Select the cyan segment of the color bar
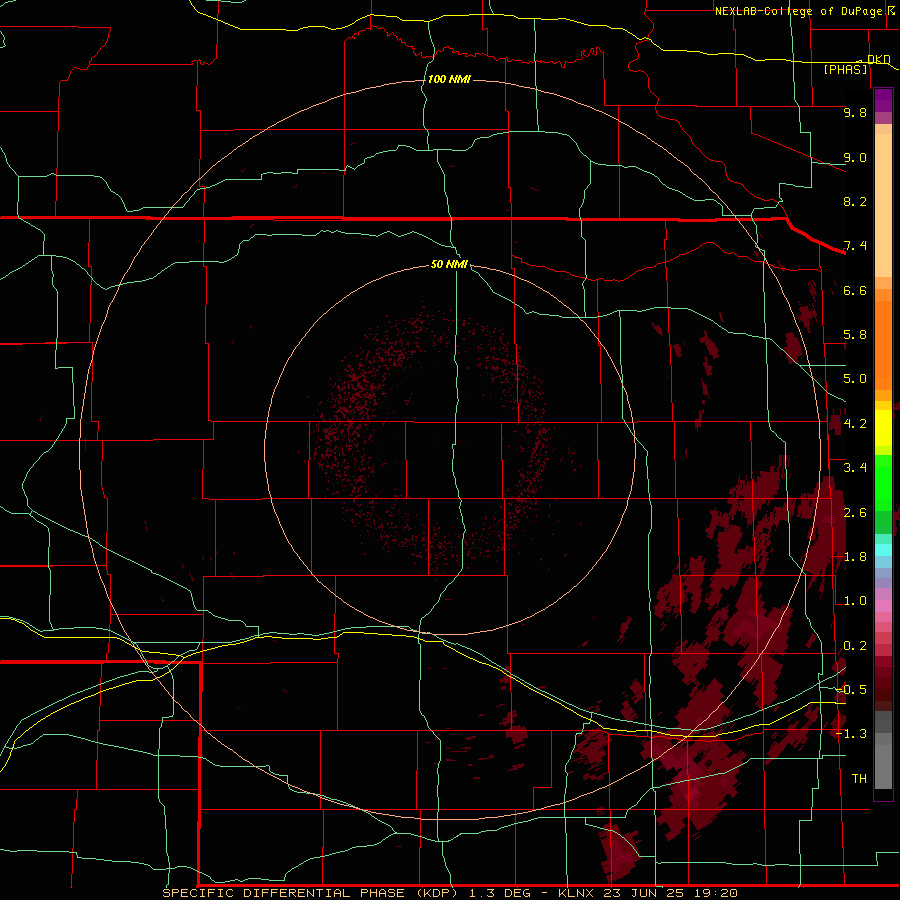 [883, 550]
